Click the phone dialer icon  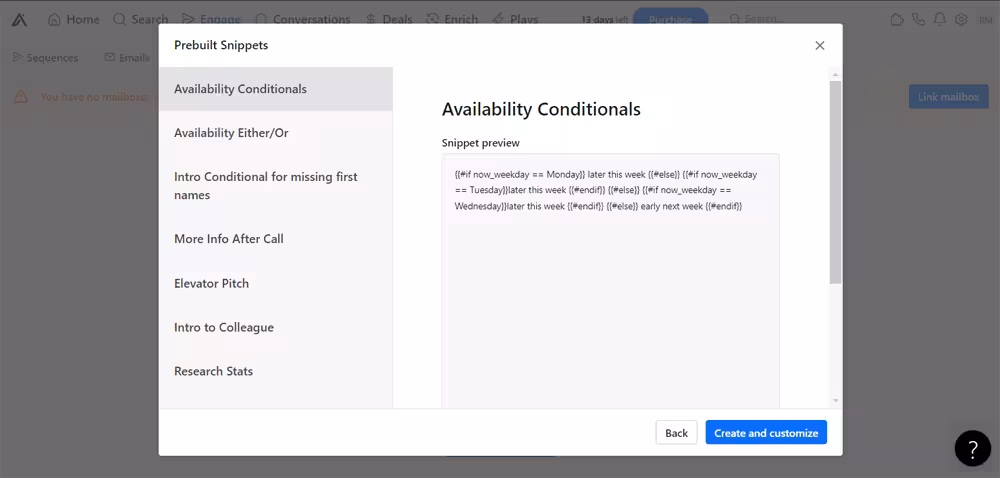coord(918,19)
